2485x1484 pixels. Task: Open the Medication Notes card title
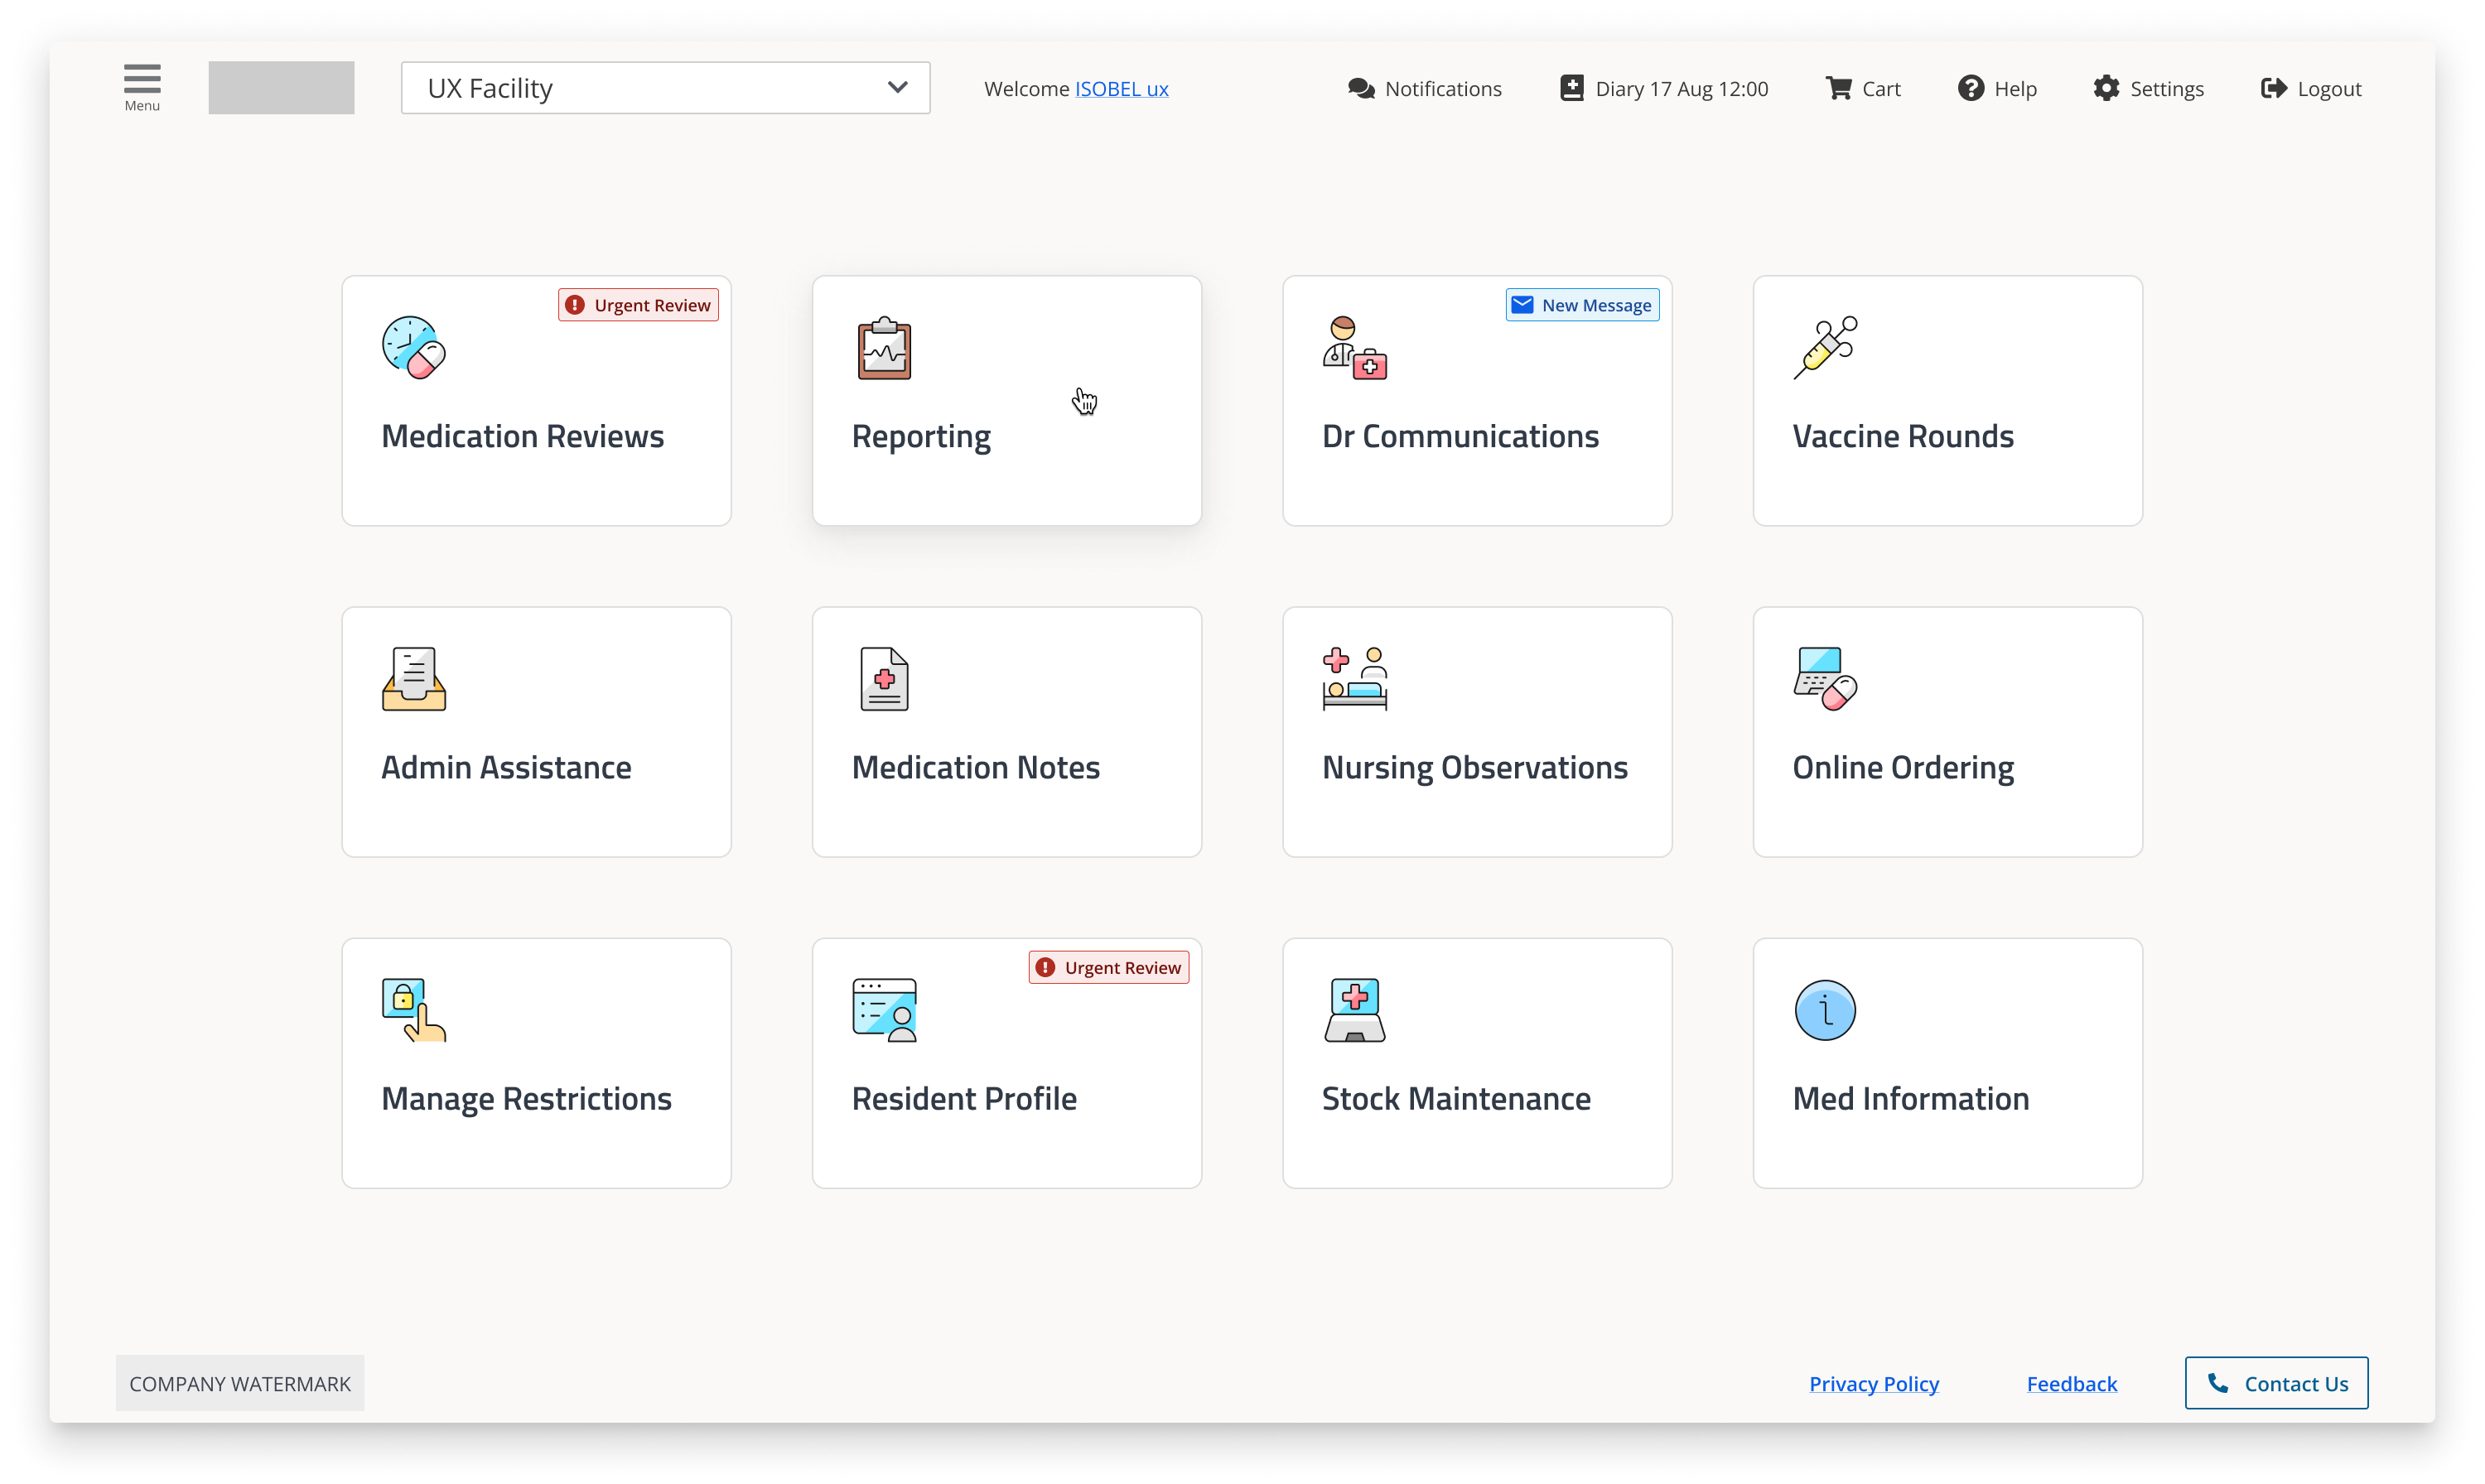[975, 767]
